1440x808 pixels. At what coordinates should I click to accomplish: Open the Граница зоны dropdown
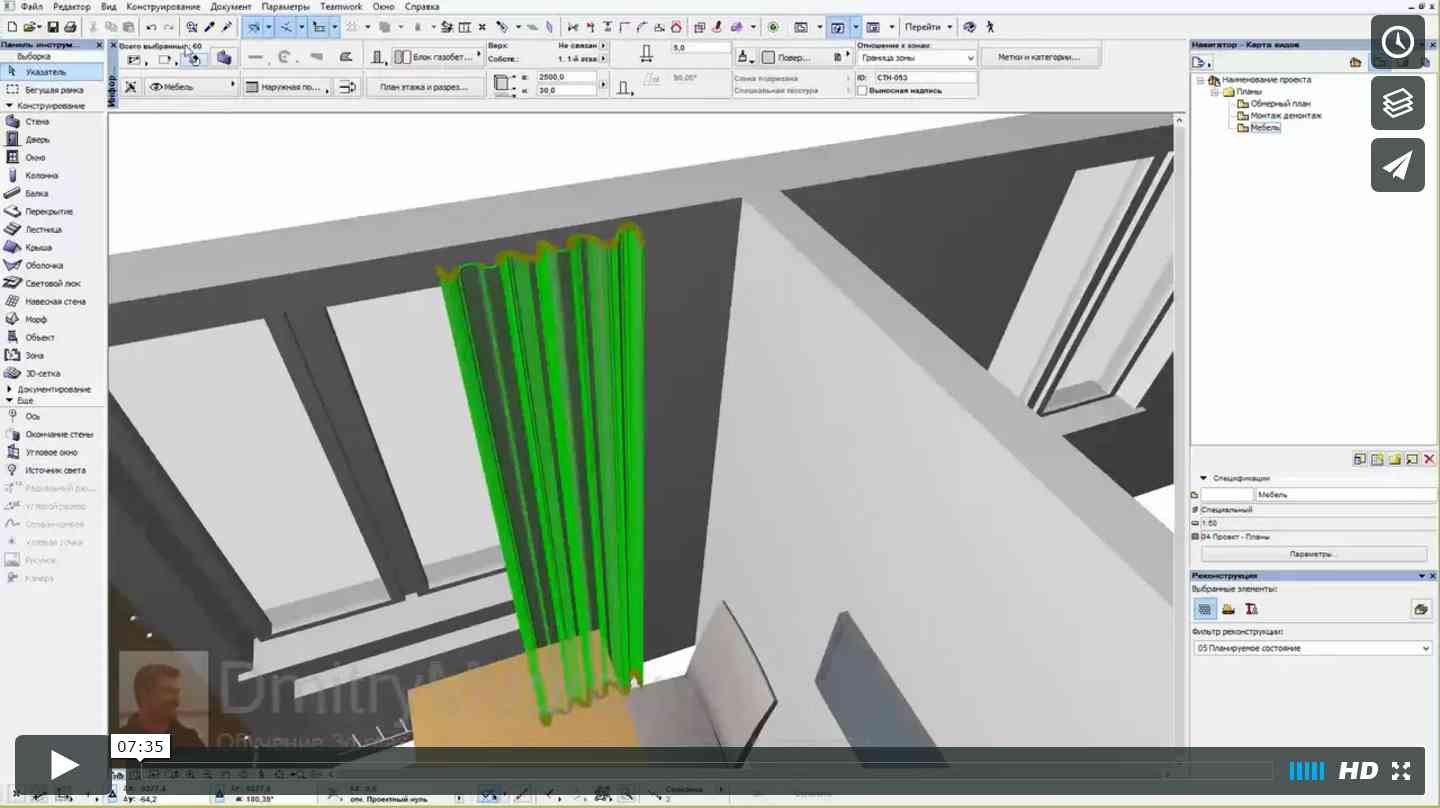(x=916, y=58)
